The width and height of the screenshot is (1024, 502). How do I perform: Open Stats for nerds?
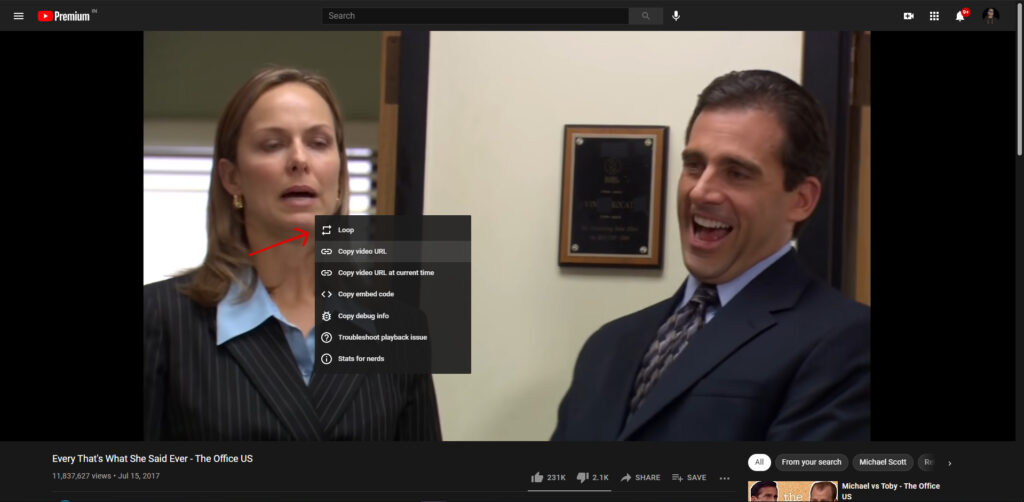(392, 358)
